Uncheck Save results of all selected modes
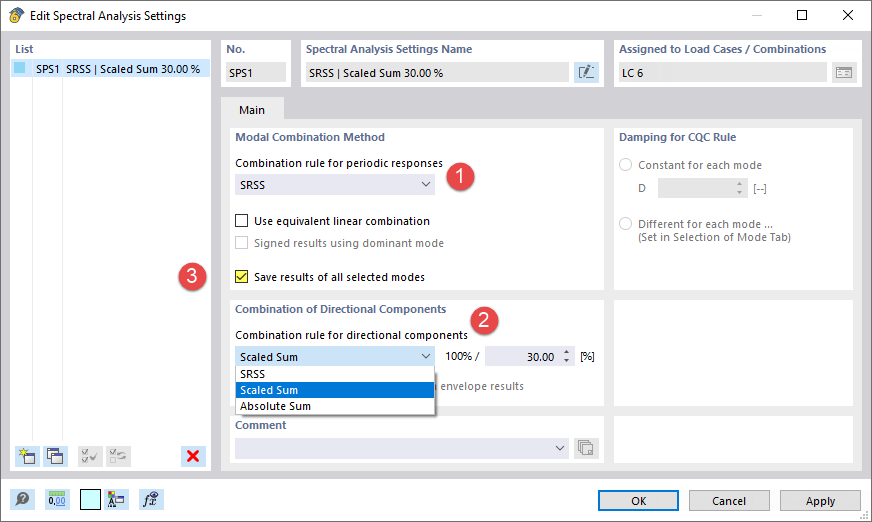872x522 pixels. 241,277
